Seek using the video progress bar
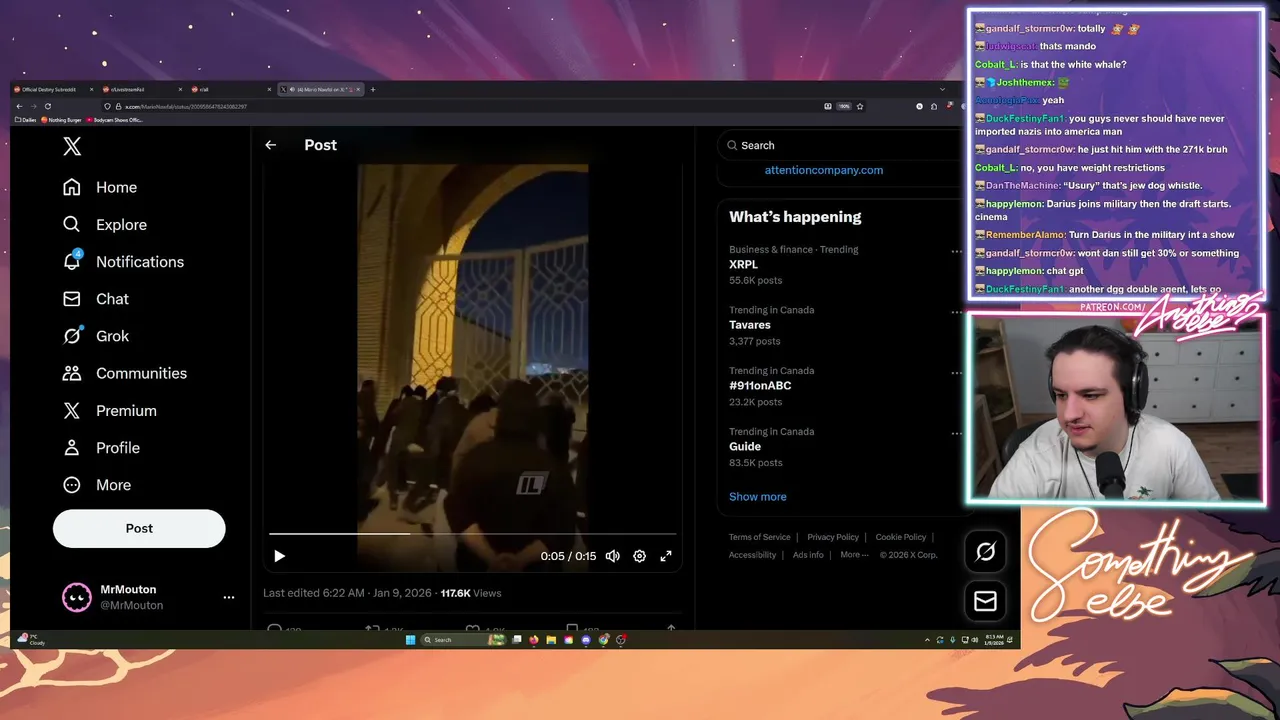This screenshot has height=720, width=1280. 472,534
